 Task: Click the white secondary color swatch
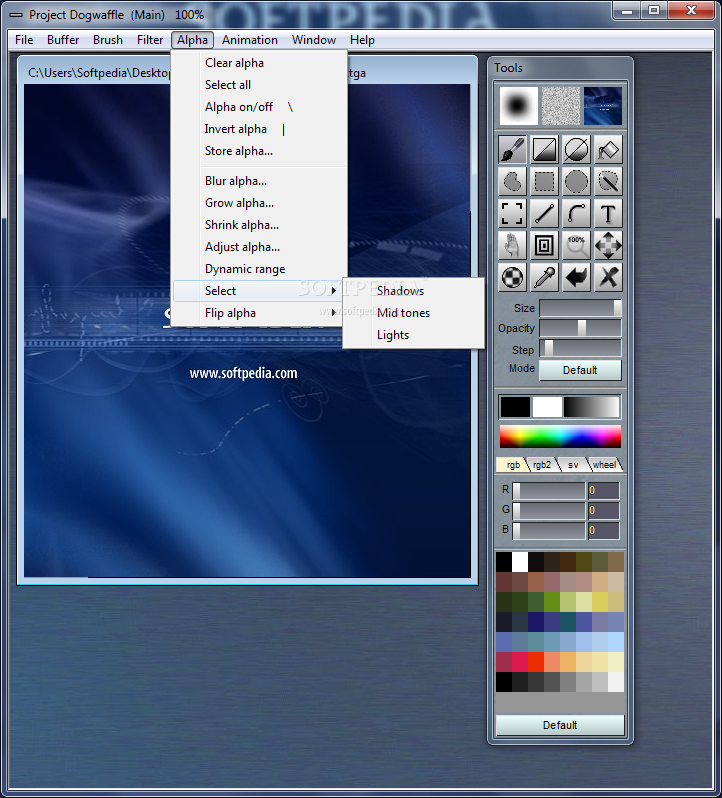tap(547, 407)
